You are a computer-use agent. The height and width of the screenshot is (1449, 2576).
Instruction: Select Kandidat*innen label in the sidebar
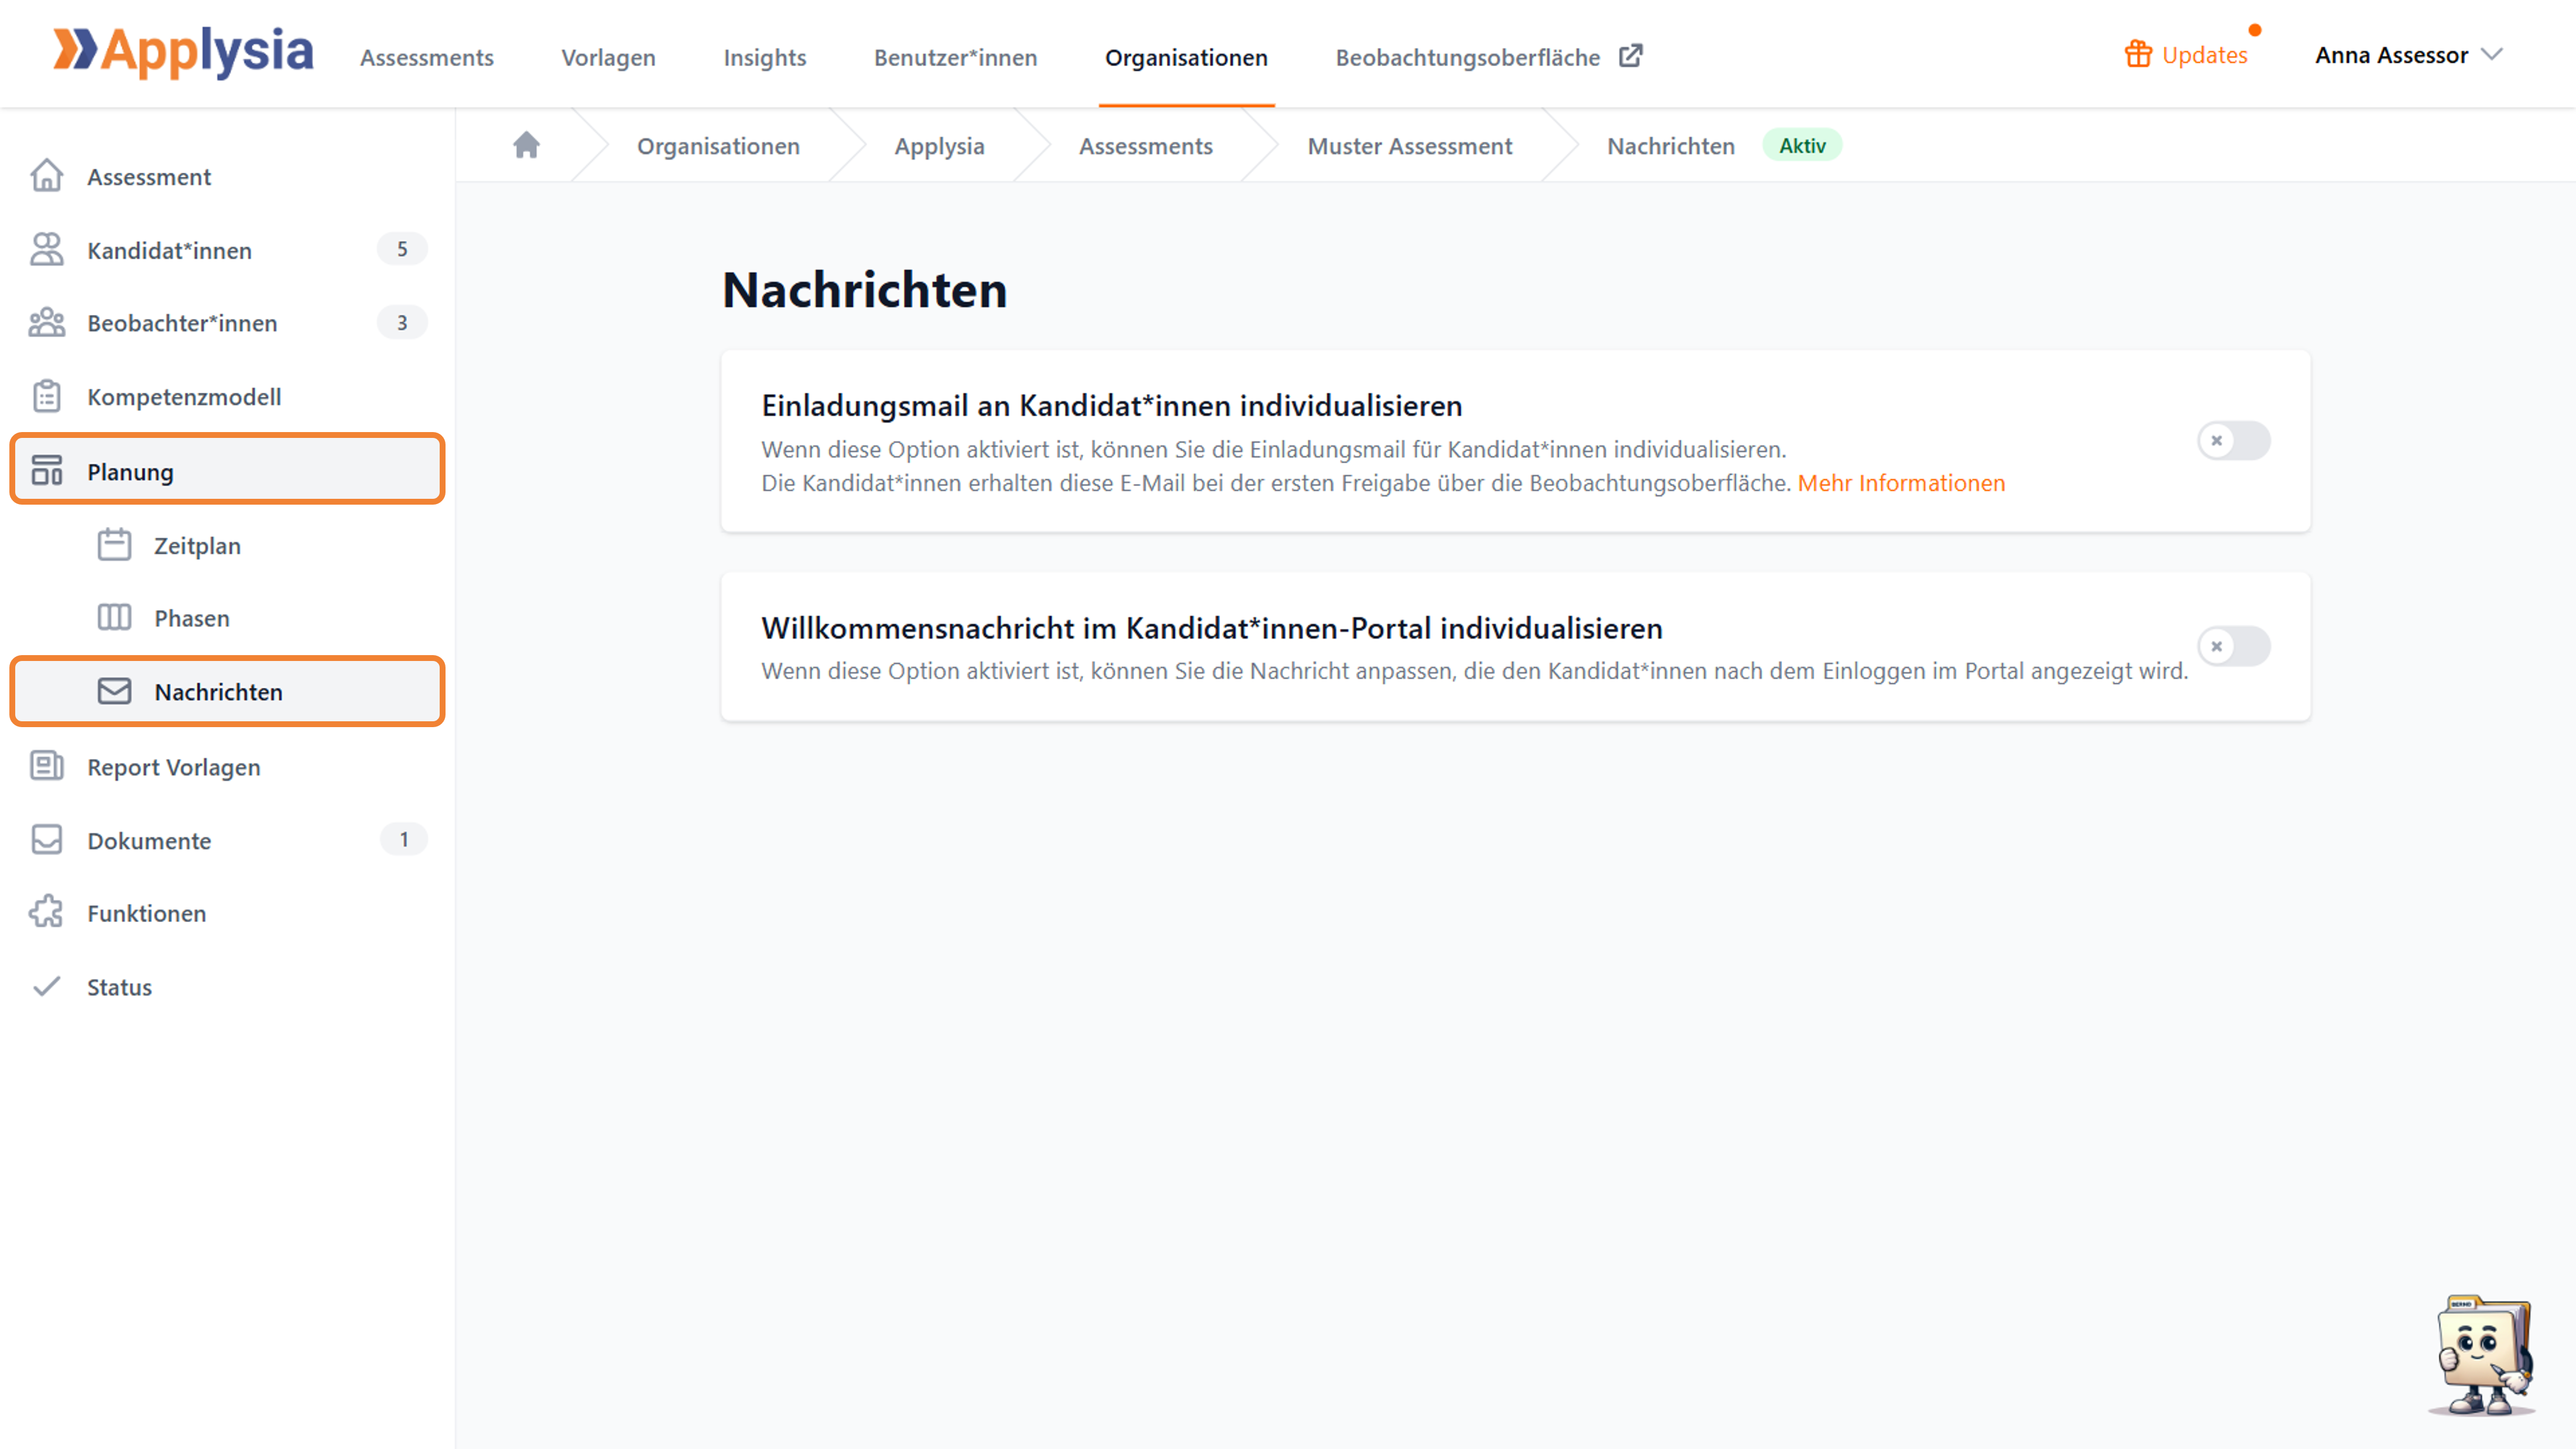(169, 250)
